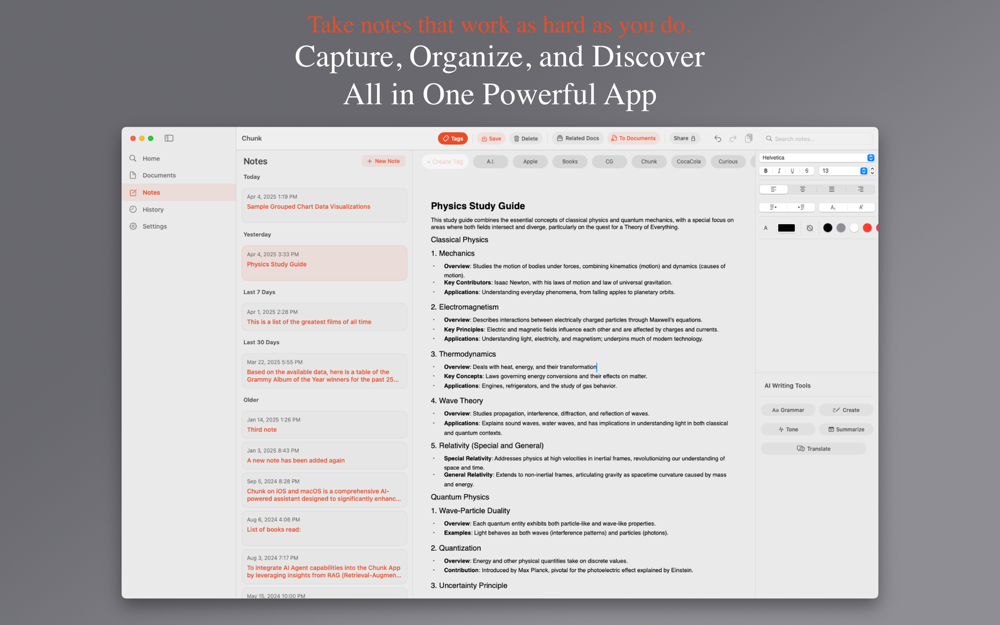Open the black text color well
The height and width of the screenshot is (625, 1000).
786,228
